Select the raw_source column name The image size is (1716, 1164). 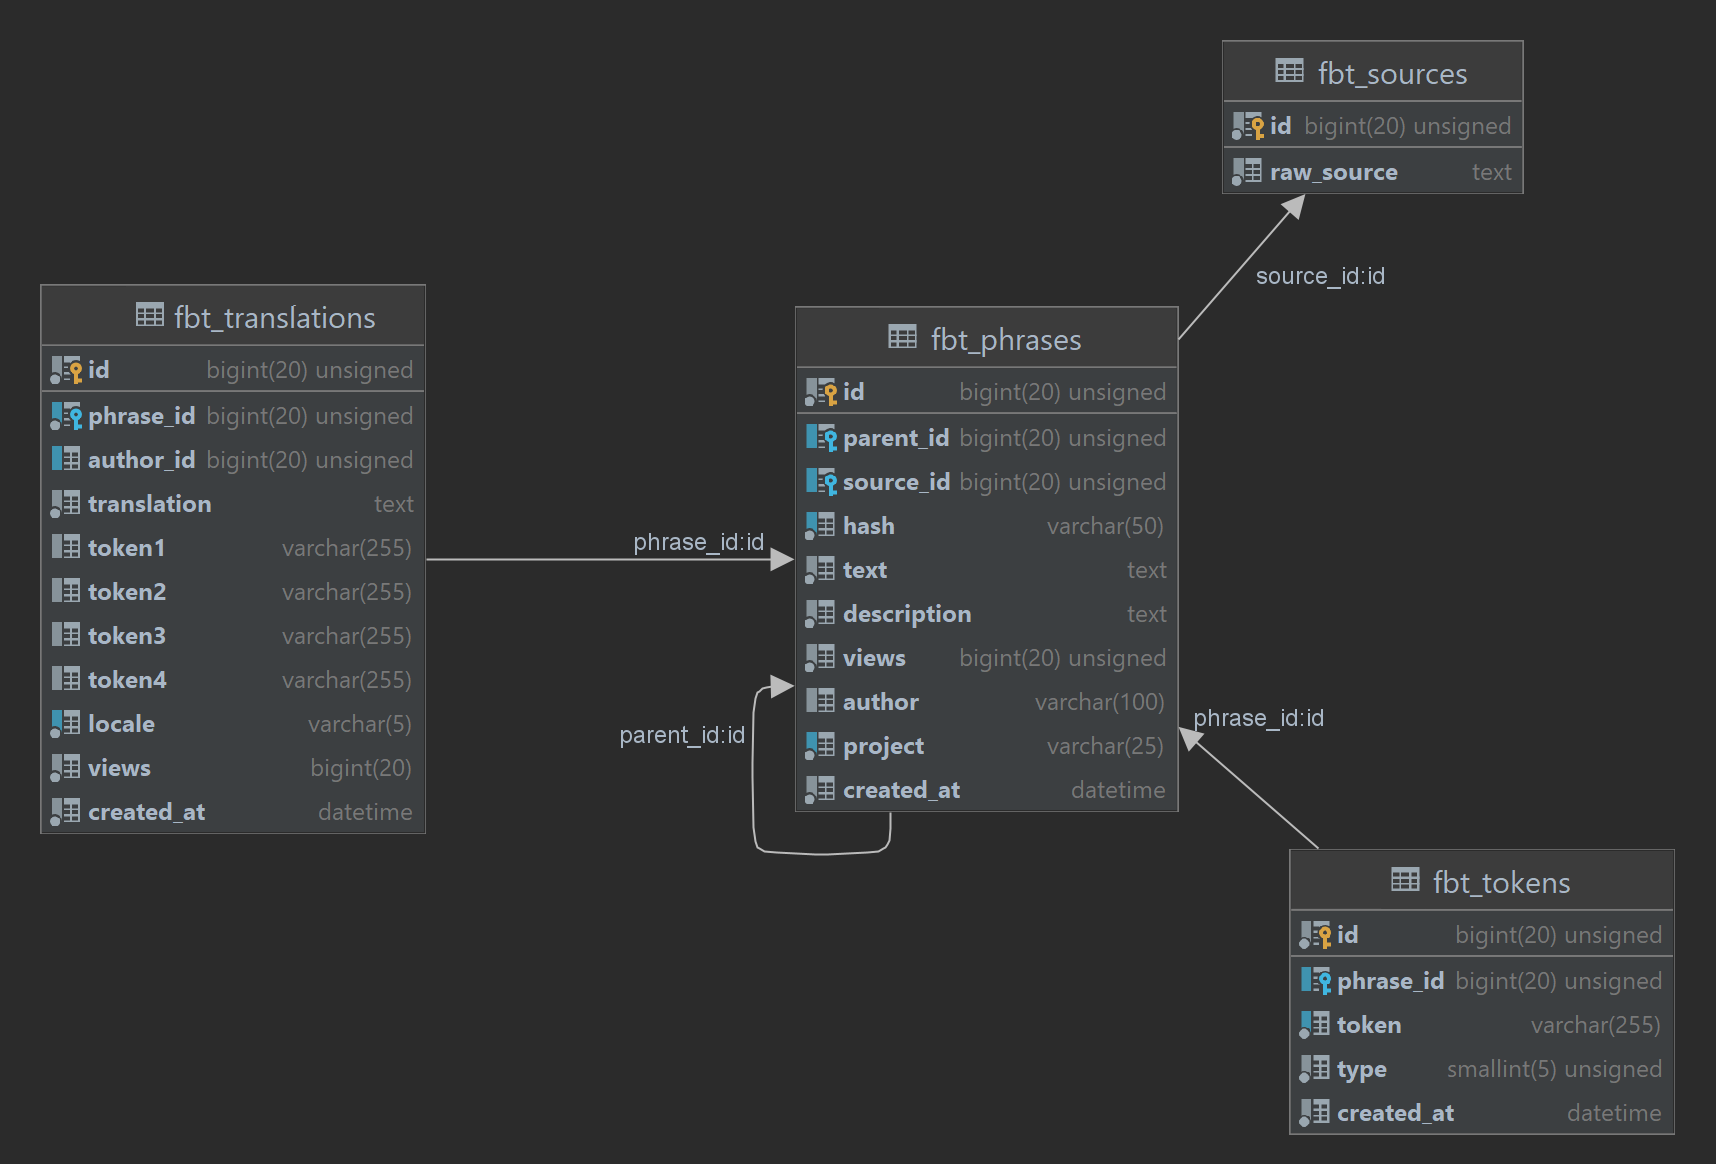coord(1334,172)
